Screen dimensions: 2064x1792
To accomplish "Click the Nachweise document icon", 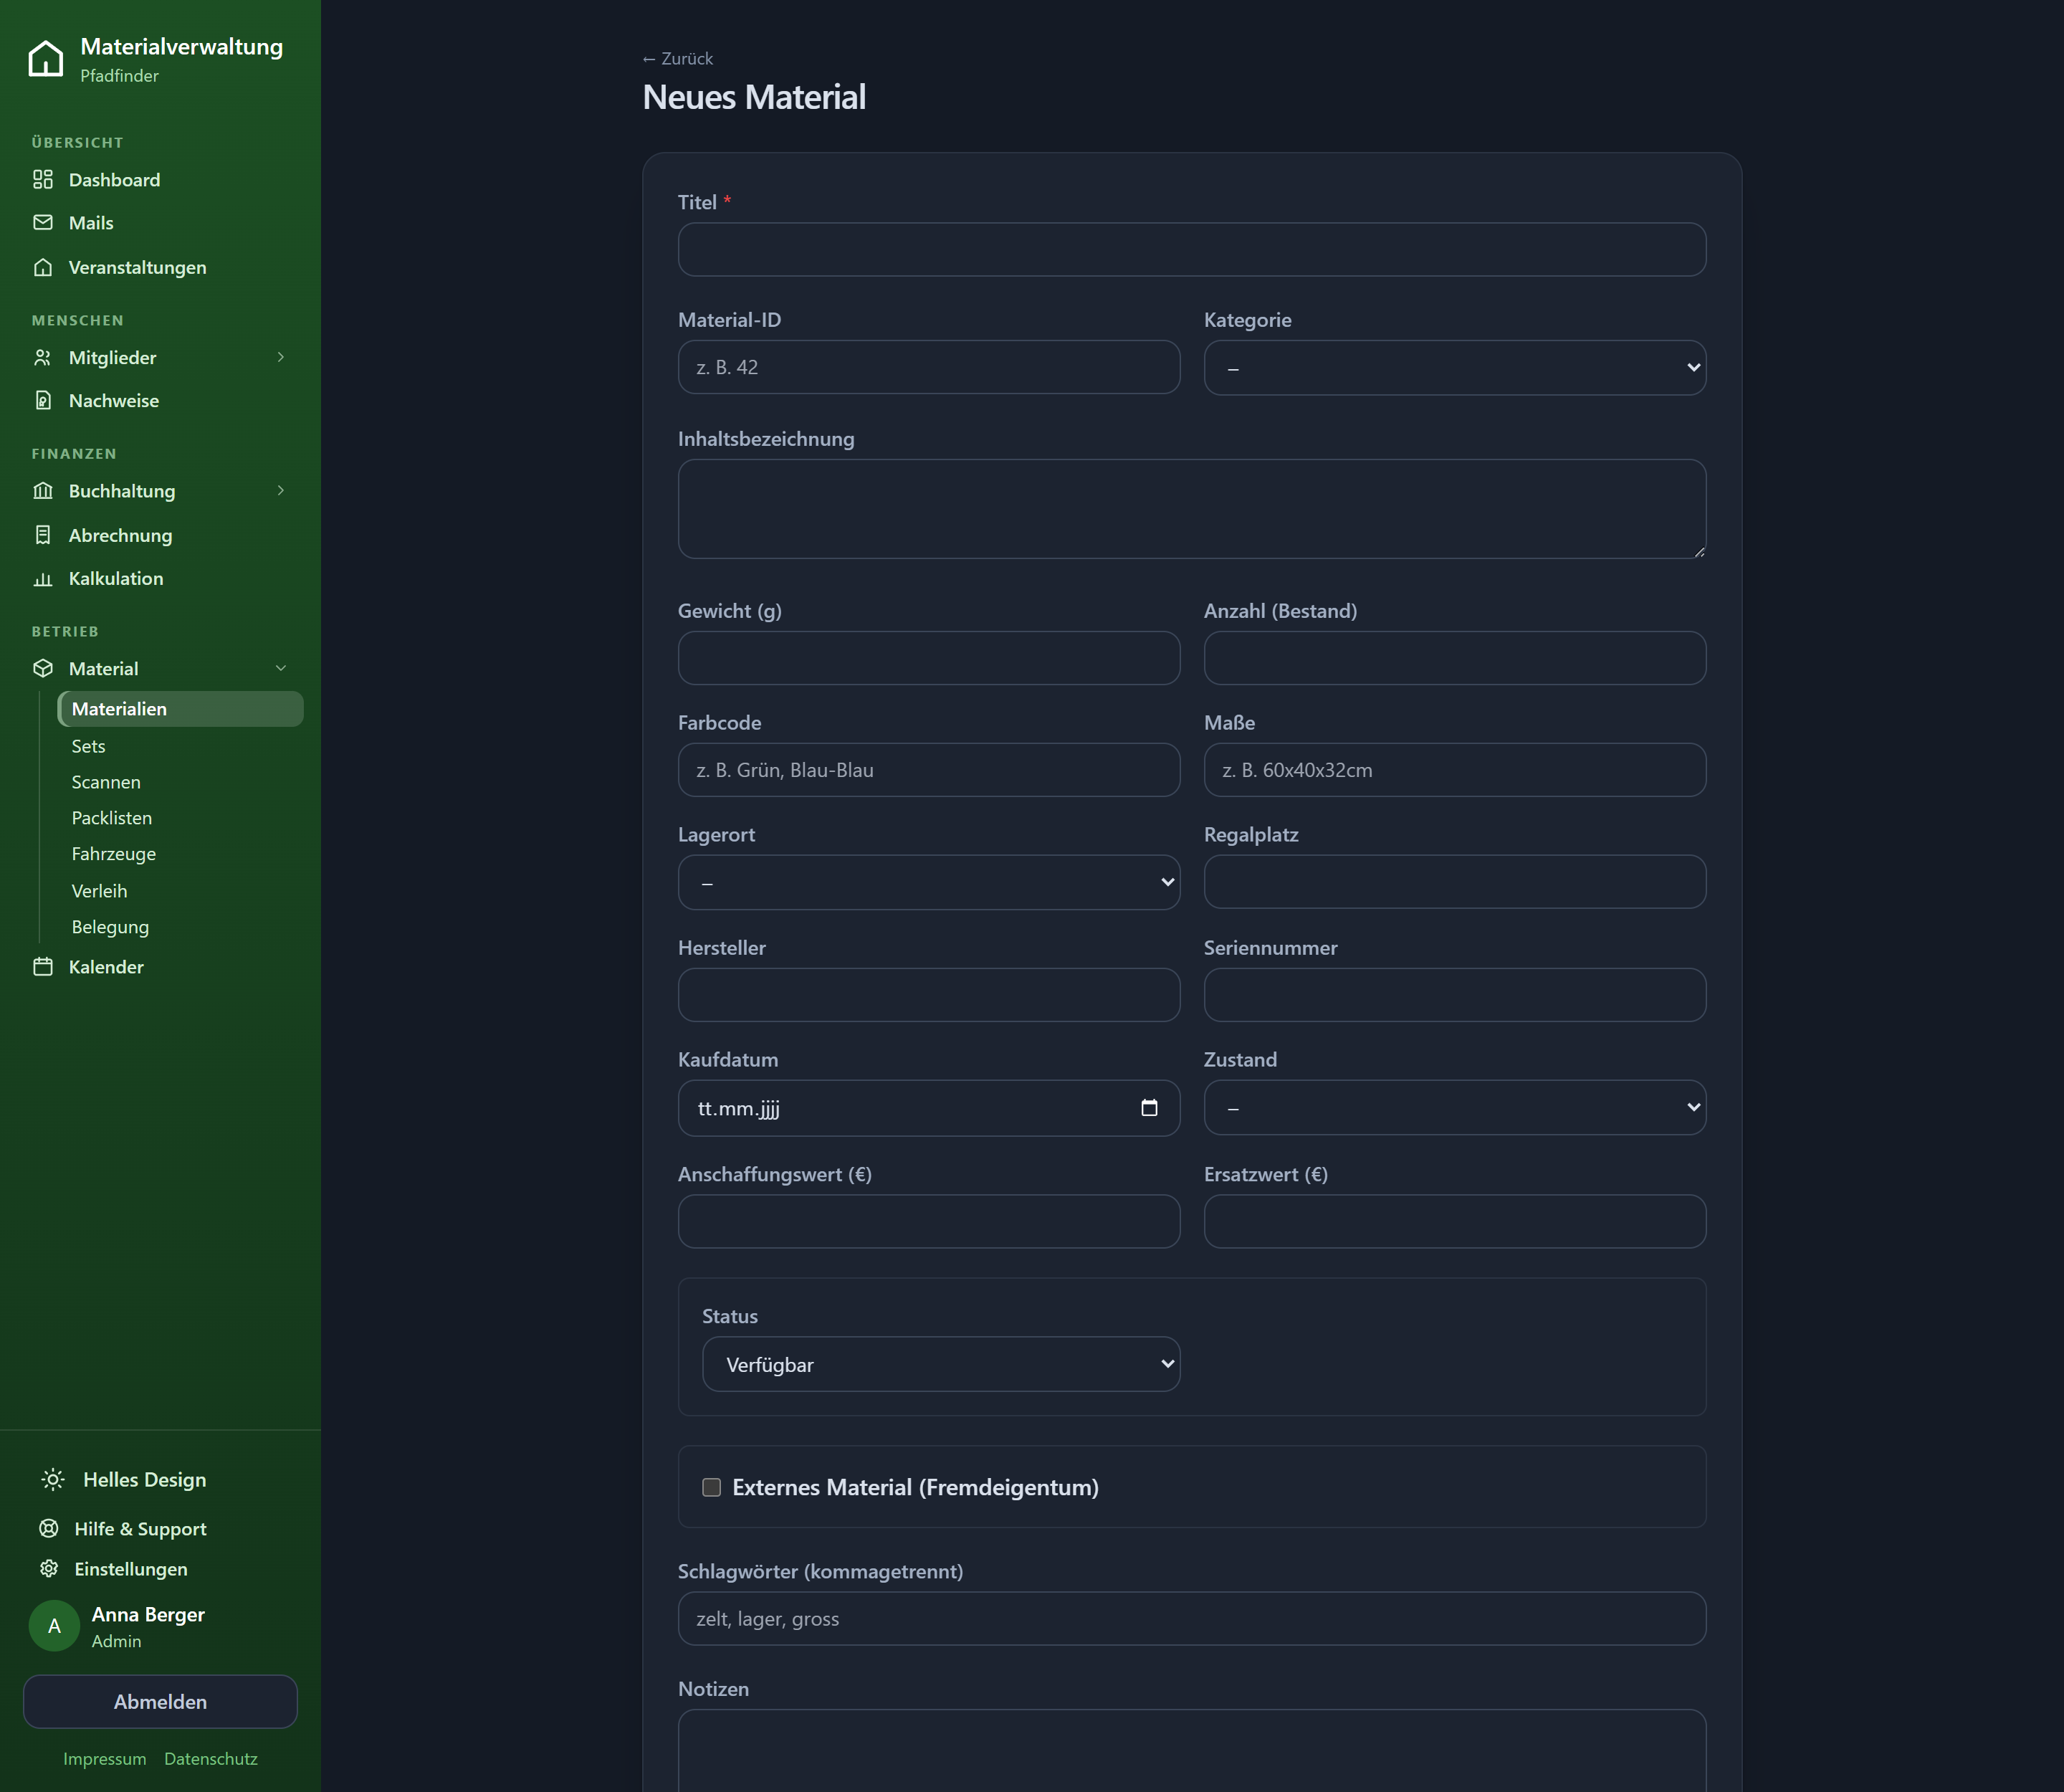I will click(43, 400).
